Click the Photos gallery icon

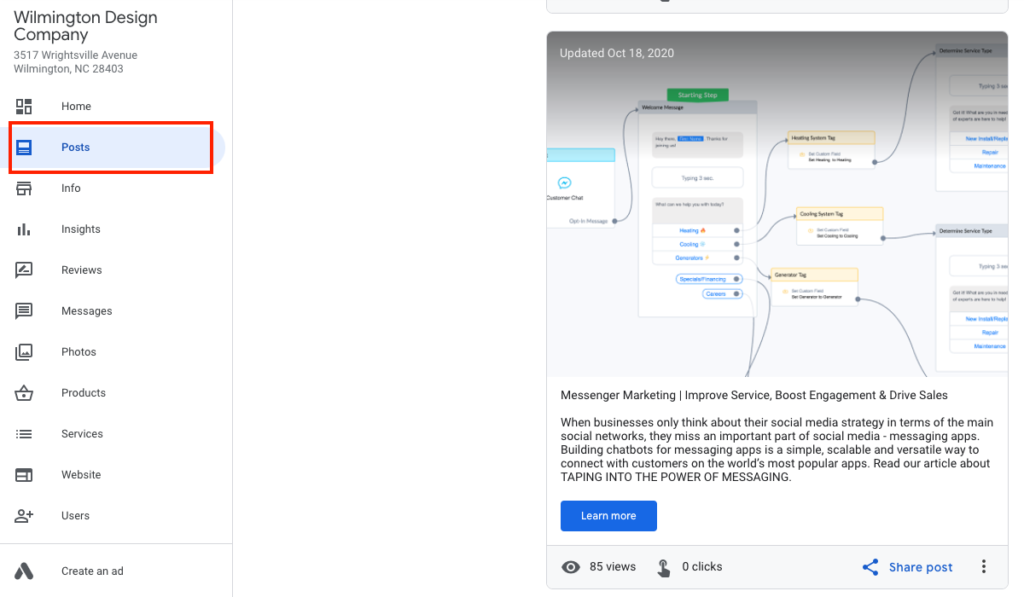[x=24, y=352]
